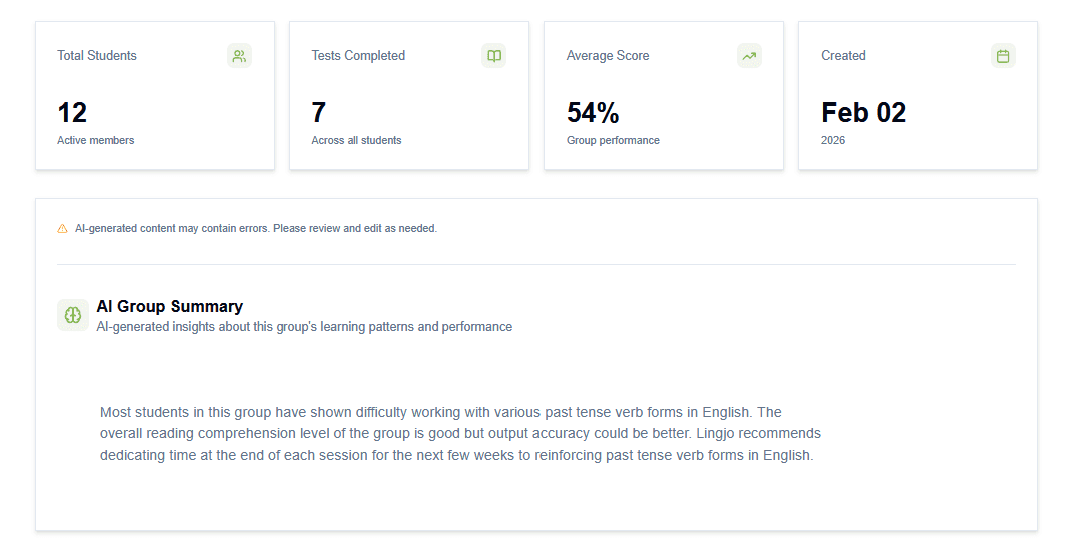The height and width of the screenshot is (544, 1076).
Task: Click the summary paragraph about past tense verbs
Action: pos(460,434)
